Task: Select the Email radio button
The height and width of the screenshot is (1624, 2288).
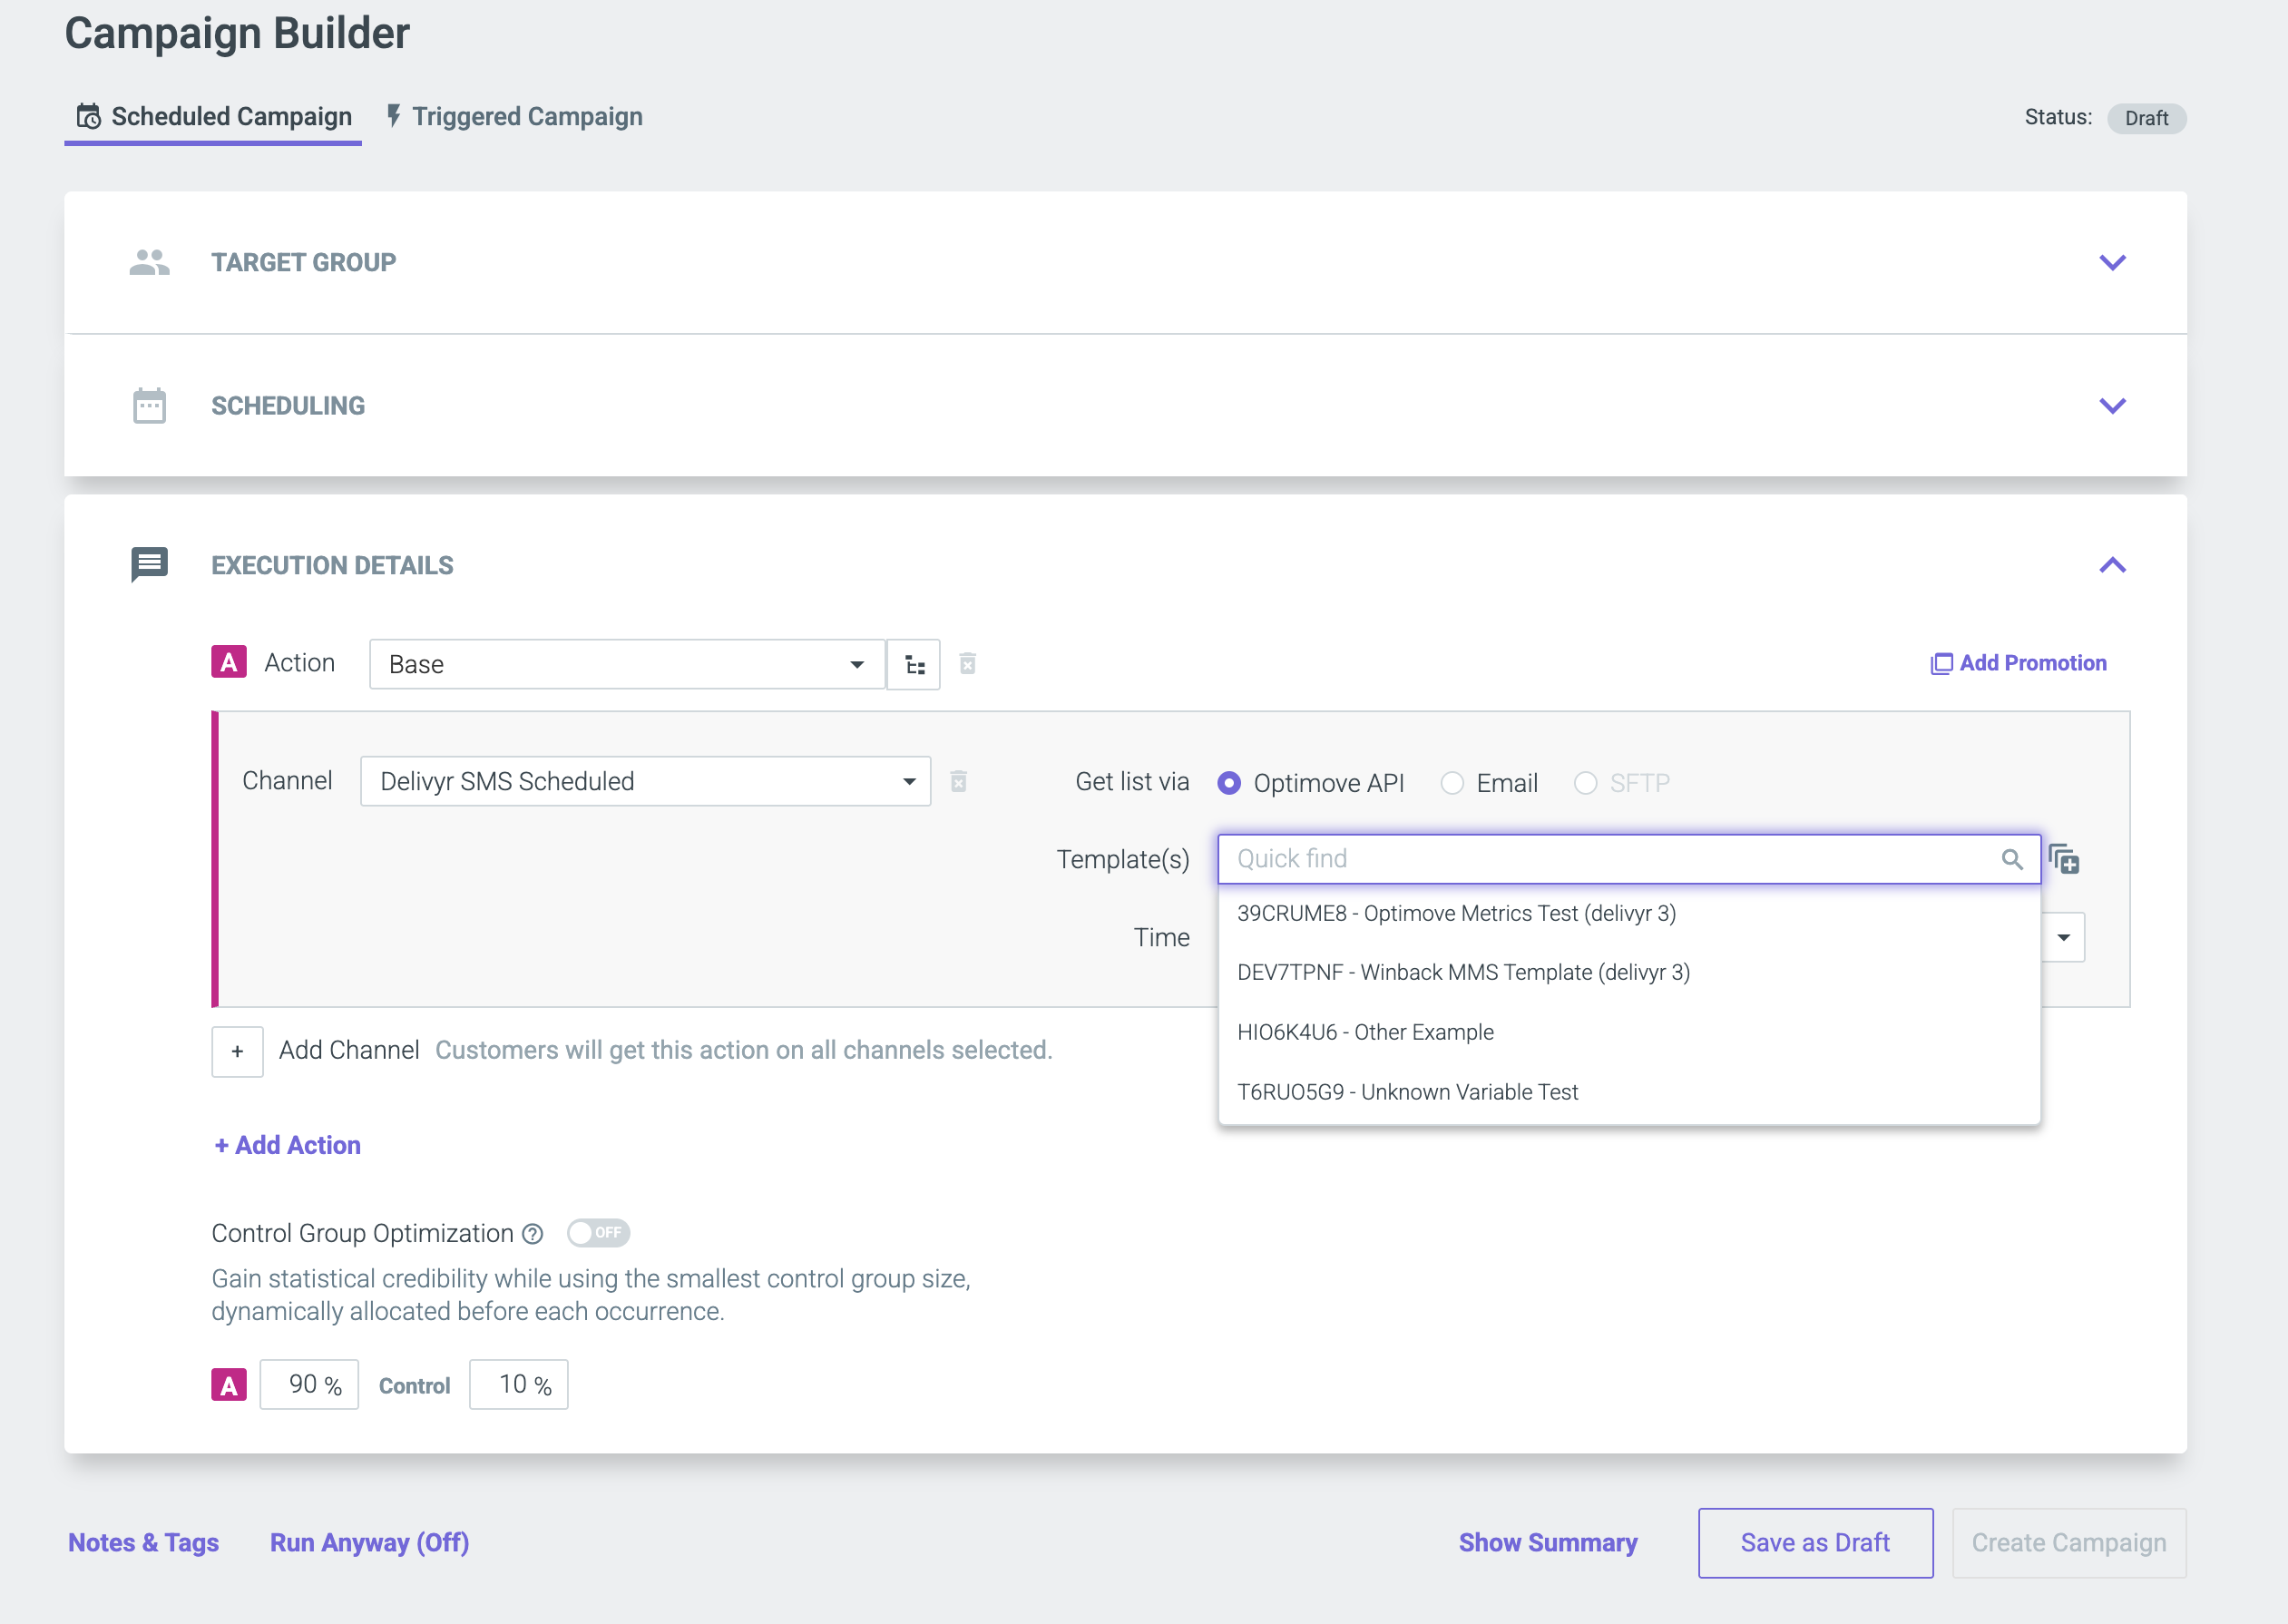Action: pyautogui.click(x=1452, y=783)
